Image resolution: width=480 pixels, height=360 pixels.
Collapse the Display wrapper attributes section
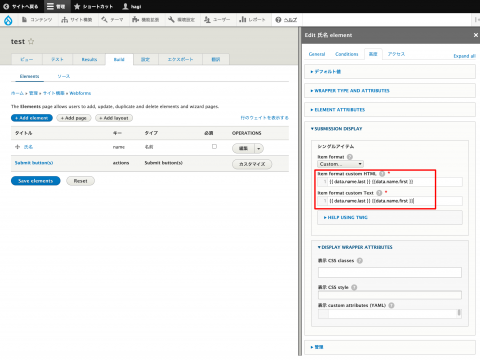click(x=355, y=247)
